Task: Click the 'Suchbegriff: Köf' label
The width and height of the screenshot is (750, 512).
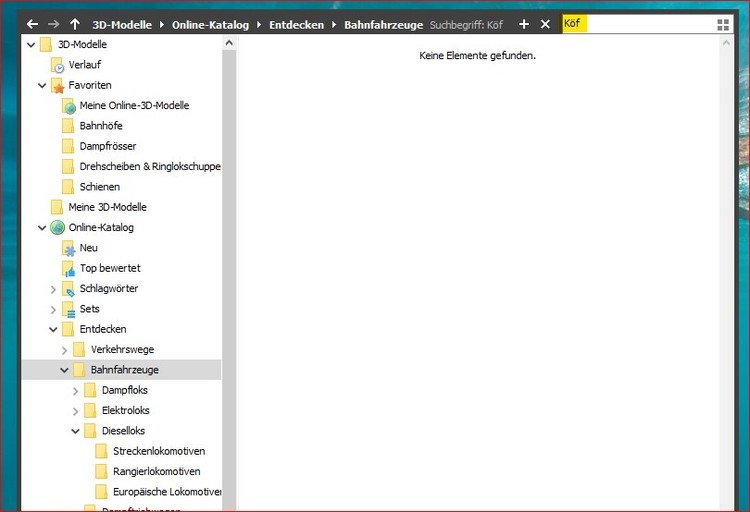Action: (x=466, y=25)
